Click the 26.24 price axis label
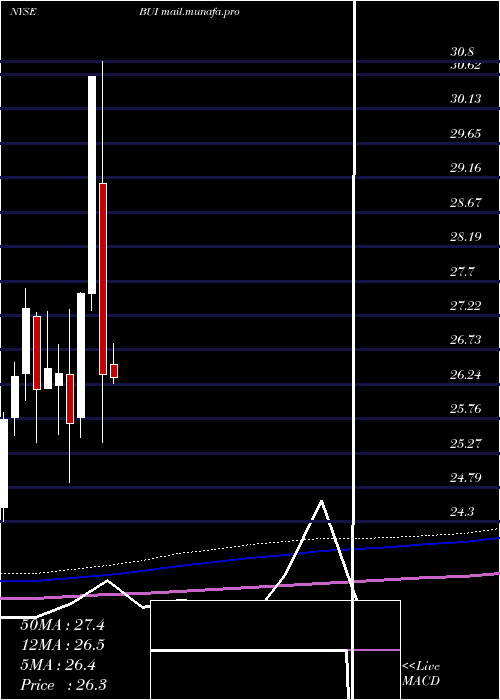The width and height of the screenshot is (500, 700). 466,375
